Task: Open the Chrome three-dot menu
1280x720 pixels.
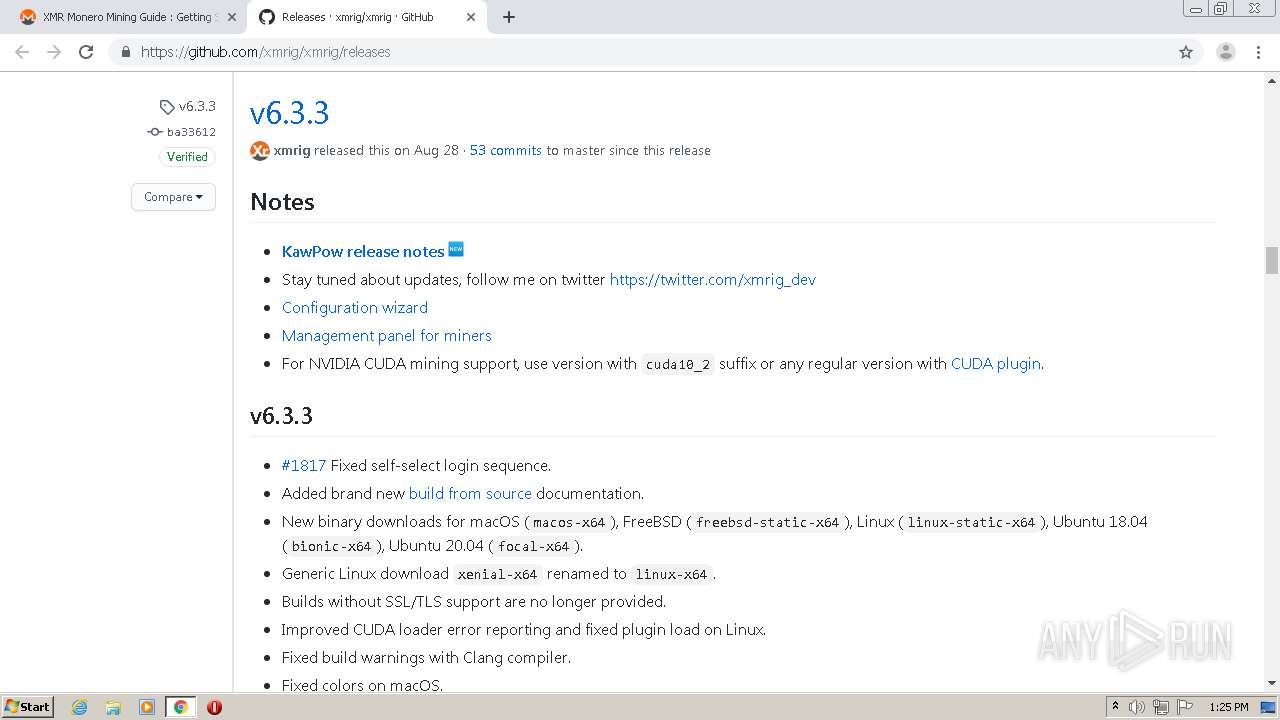Action: click(1258, 52)
